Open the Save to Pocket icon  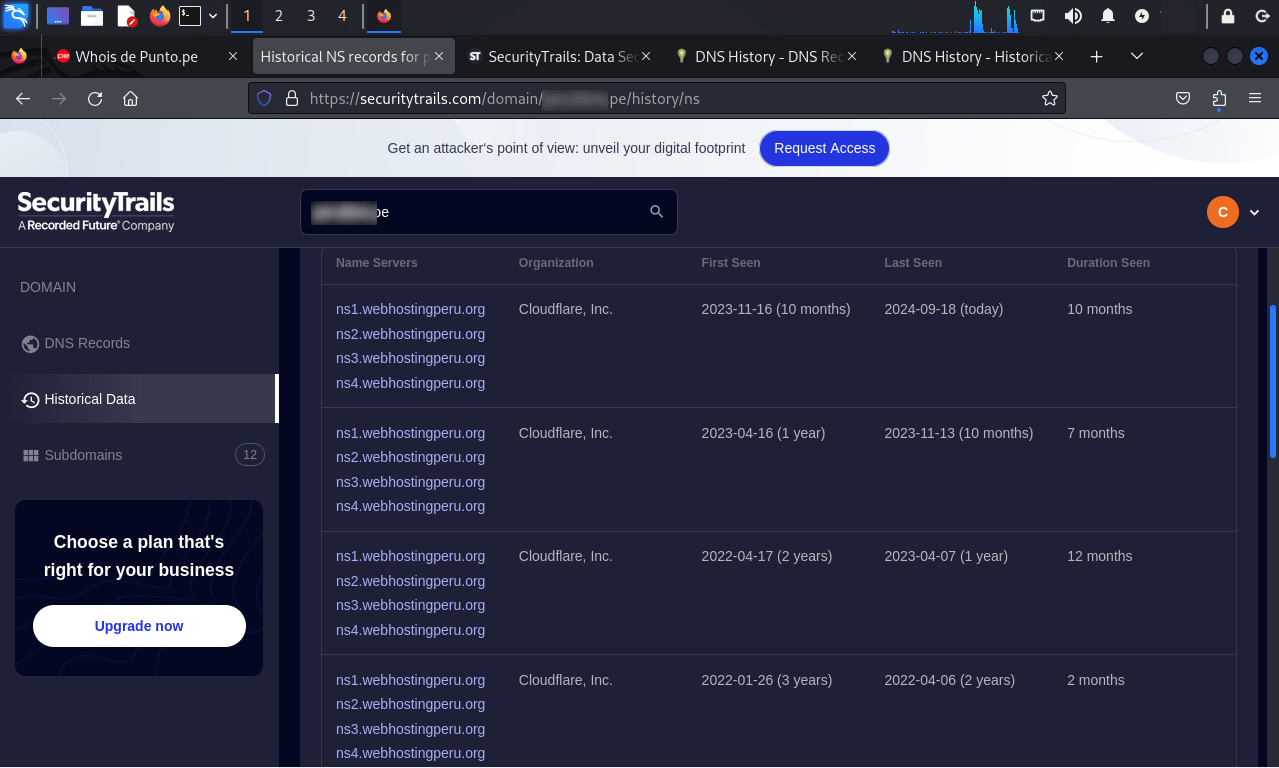coord(1182,98)
